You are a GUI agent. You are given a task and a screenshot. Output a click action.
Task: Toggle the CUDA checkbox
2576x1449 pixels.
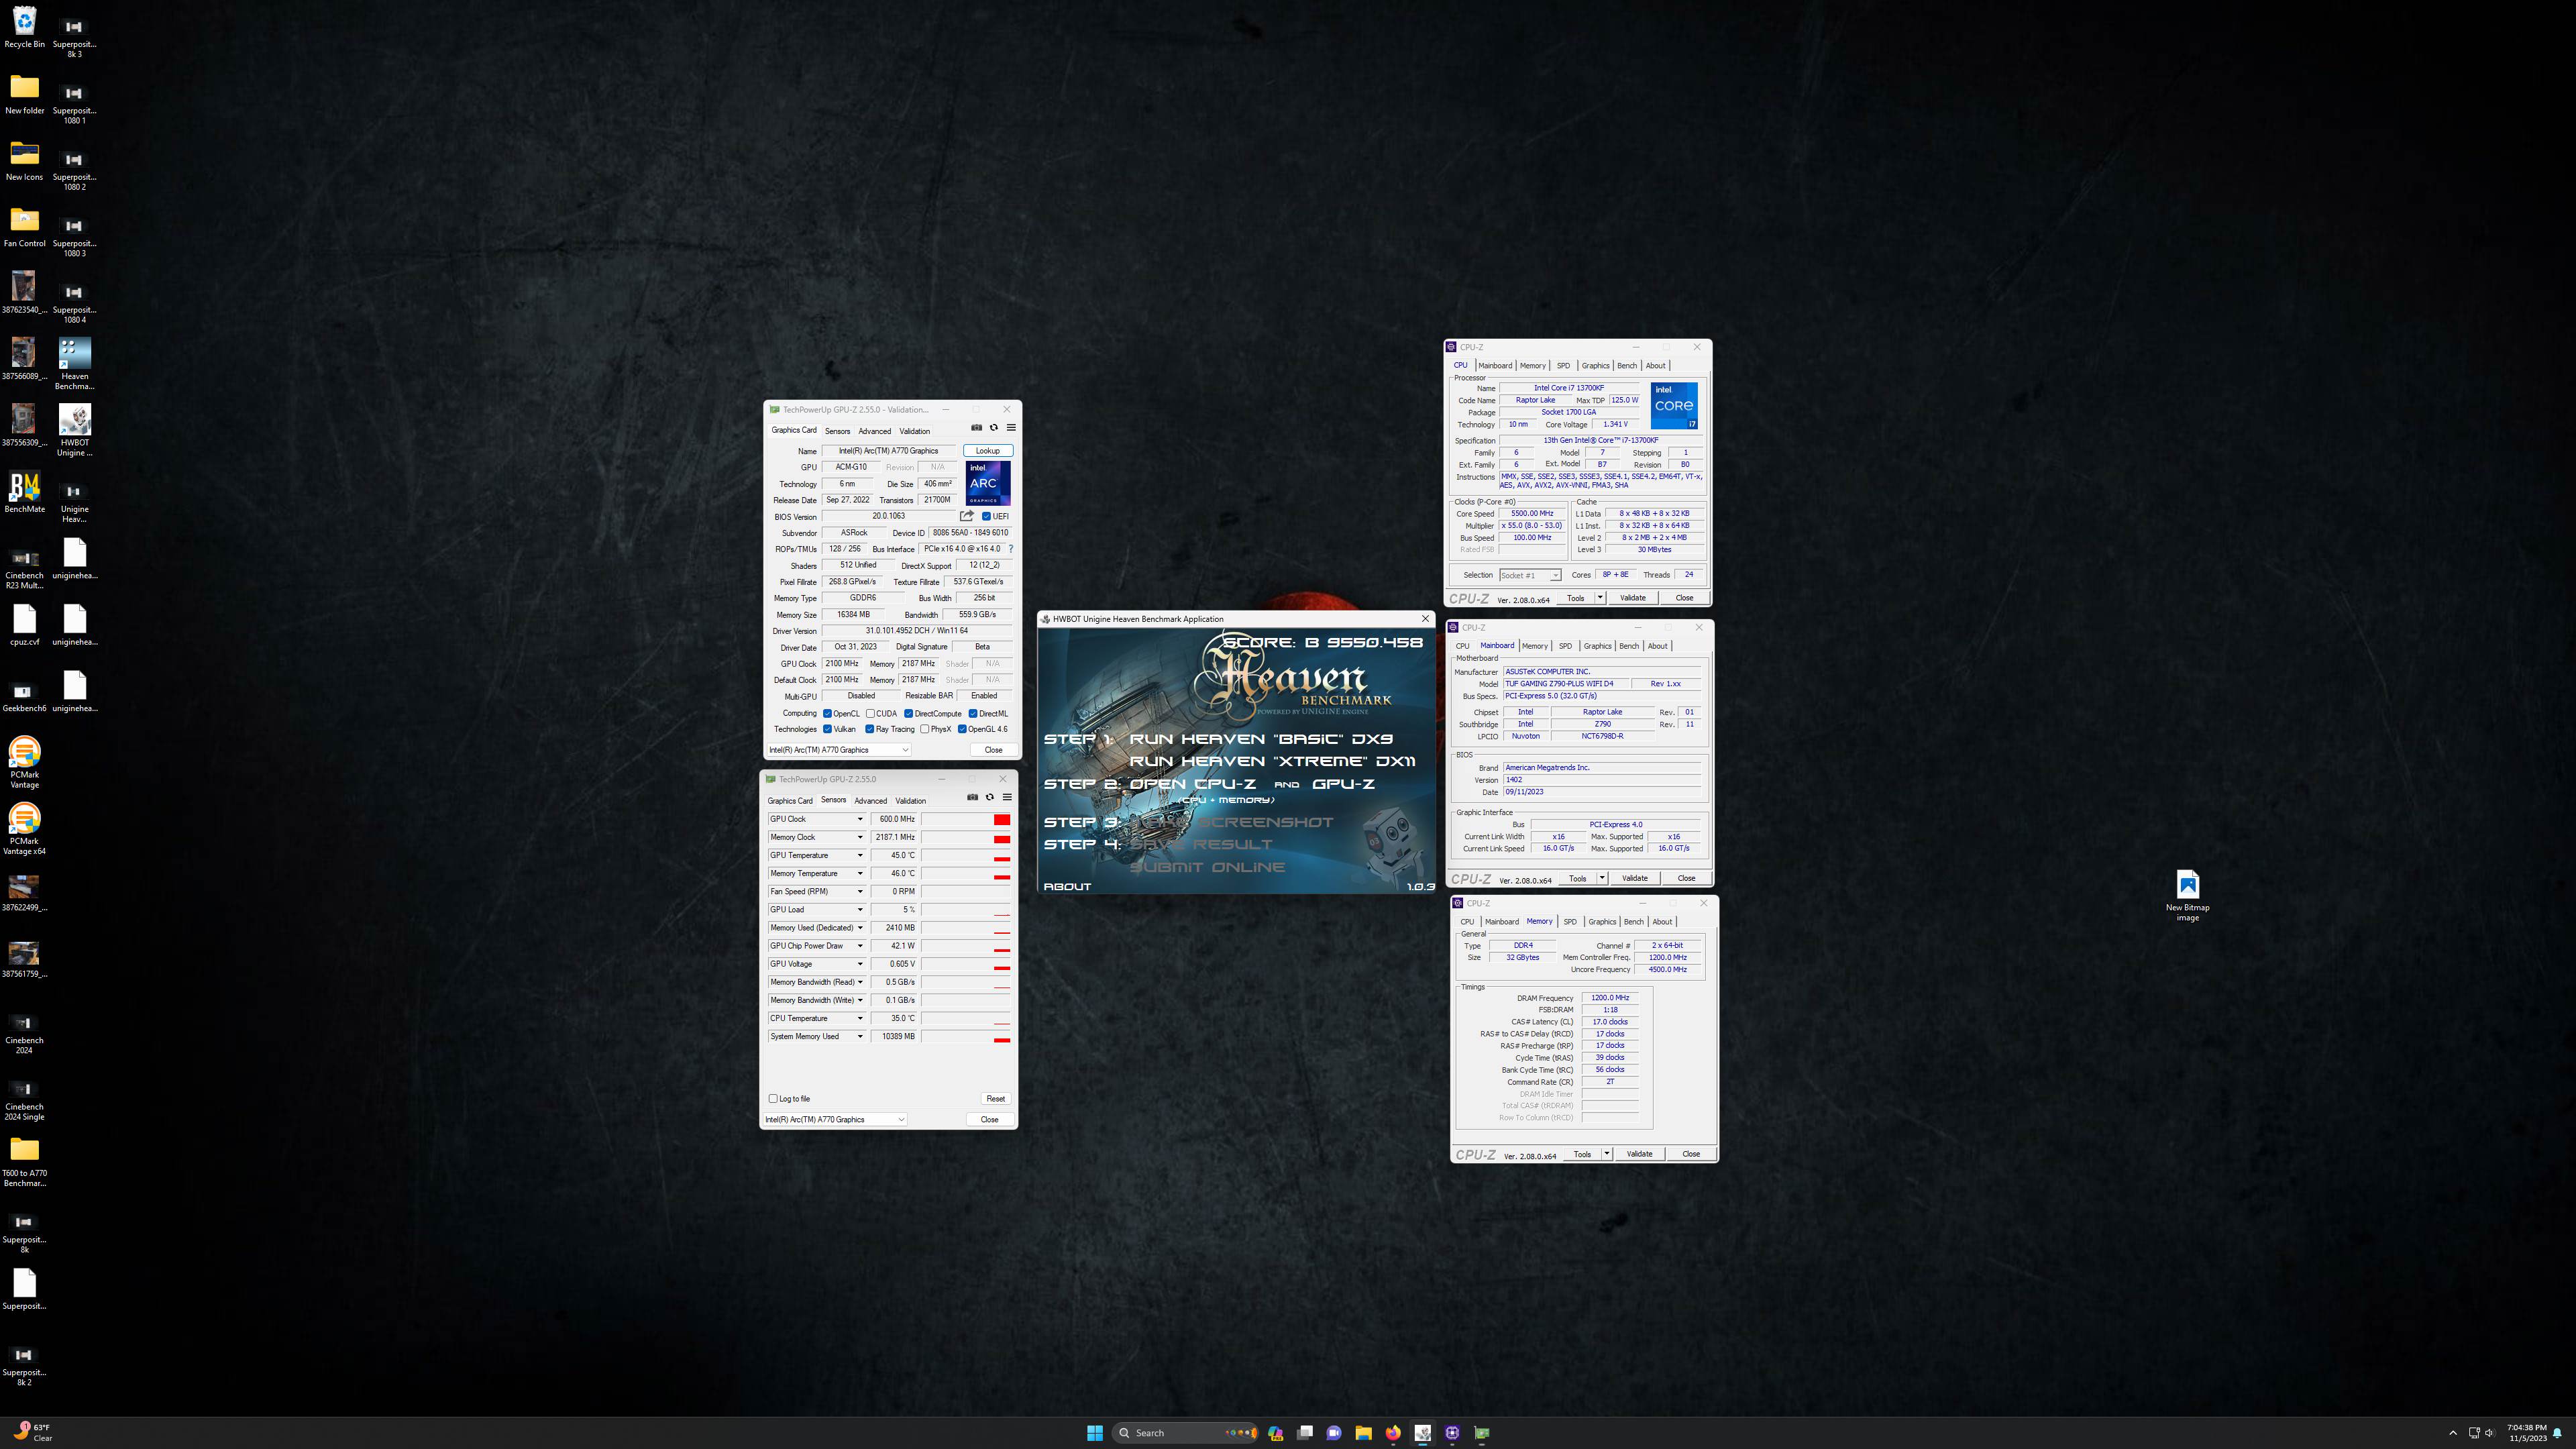[870, 714]
